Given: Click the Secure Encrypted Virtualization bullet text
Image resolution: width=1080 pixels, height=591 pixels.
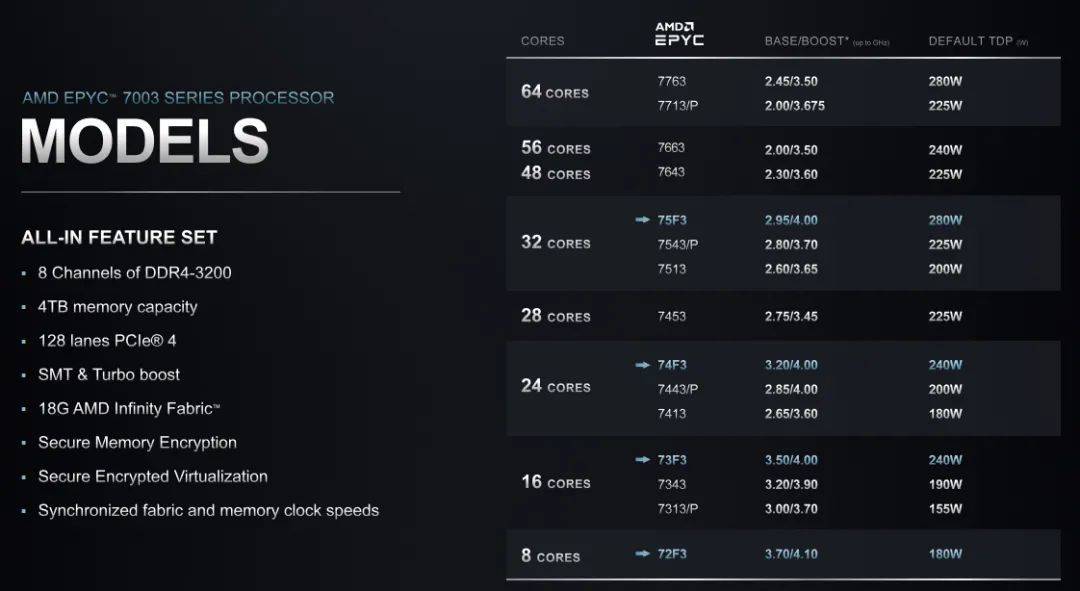Looking at the screenshot, I should 153,476.
